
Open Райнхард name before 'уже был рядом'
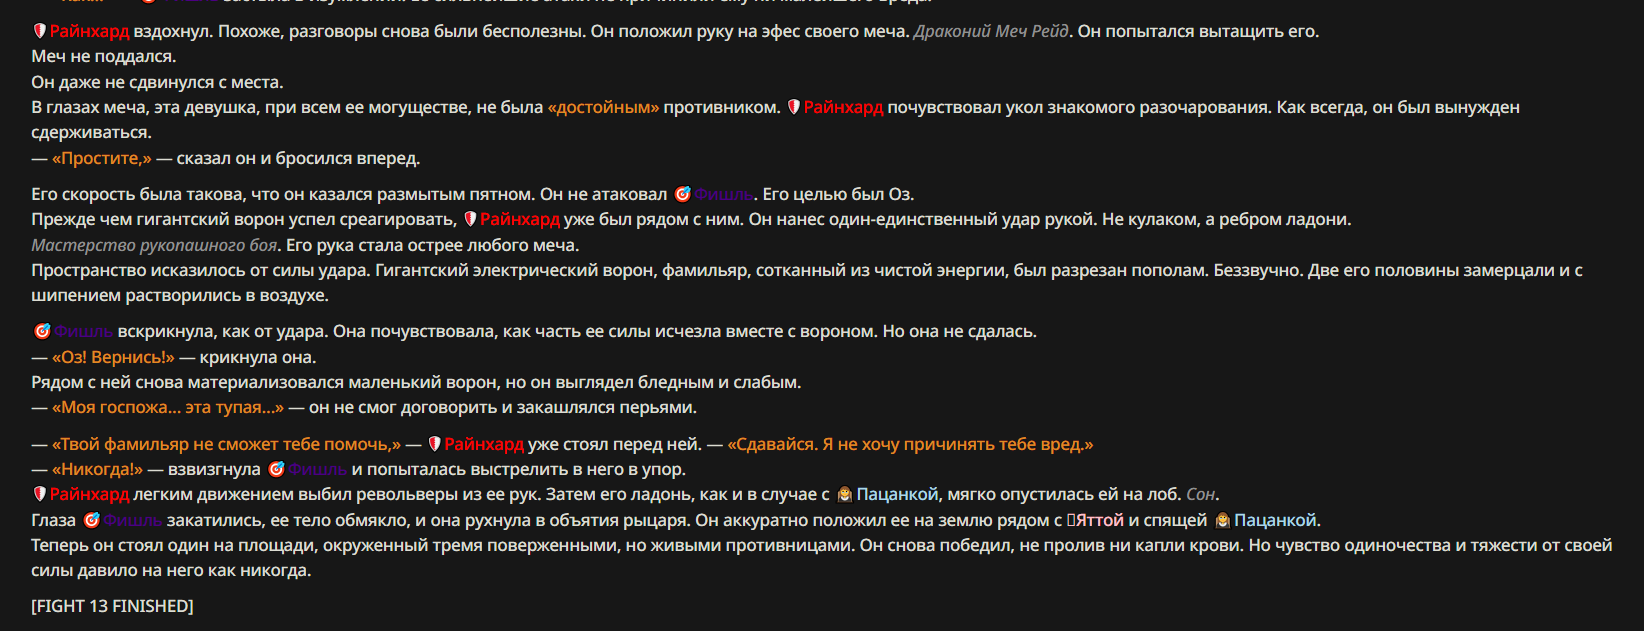[520, 219]
